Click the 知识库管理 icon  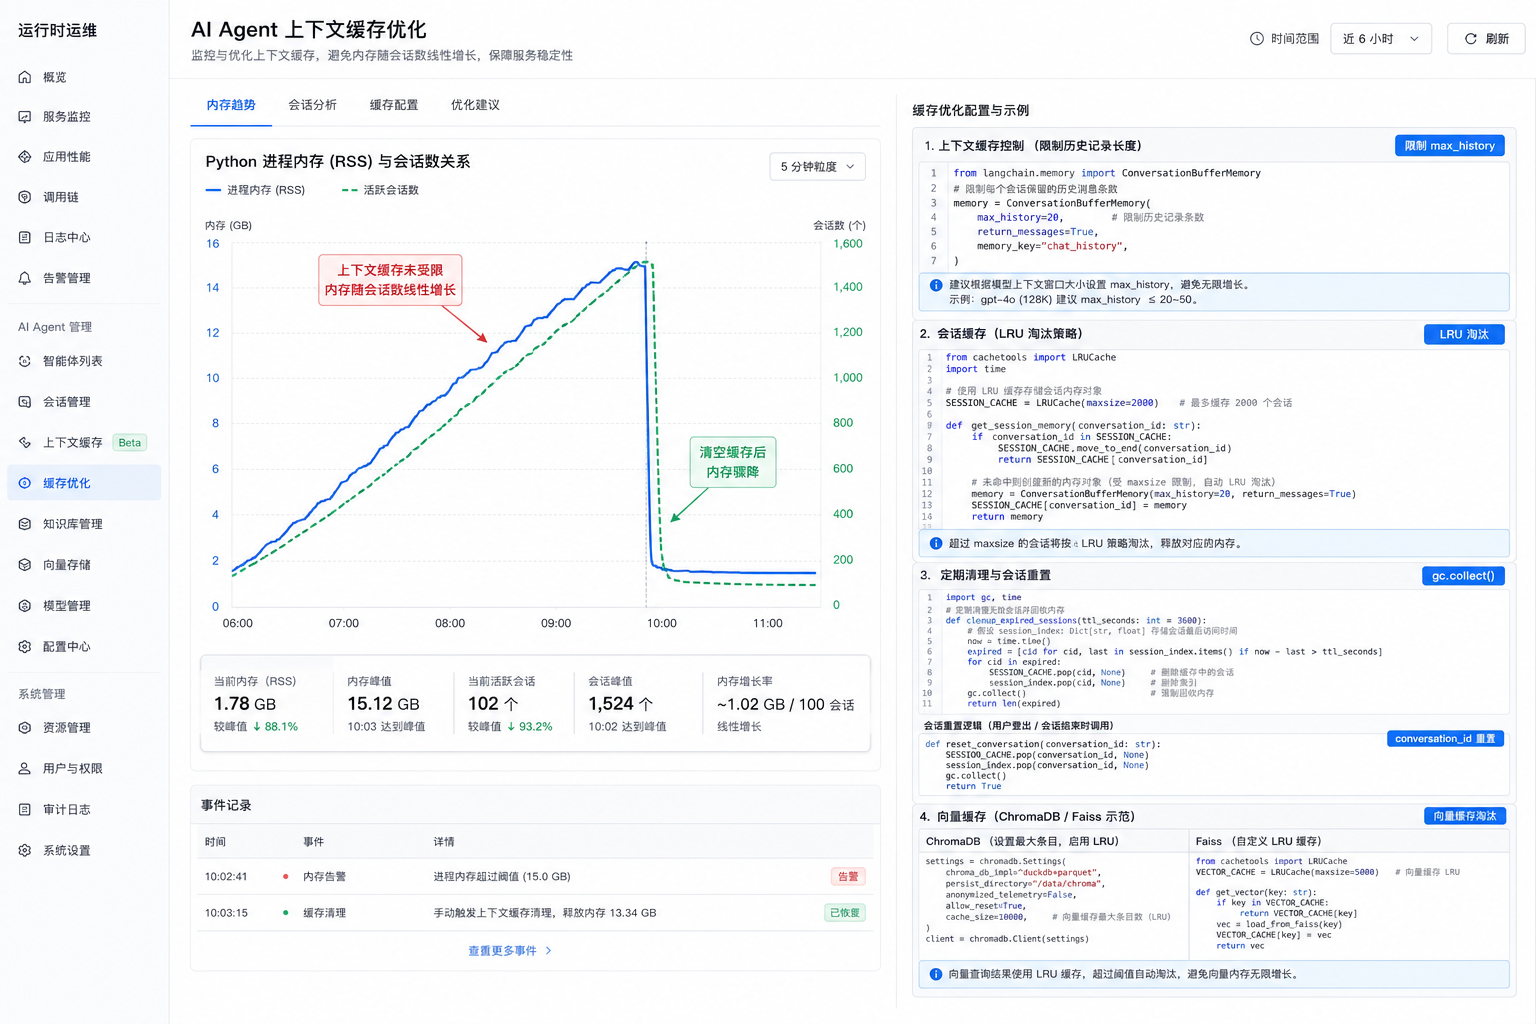point(25,524)
